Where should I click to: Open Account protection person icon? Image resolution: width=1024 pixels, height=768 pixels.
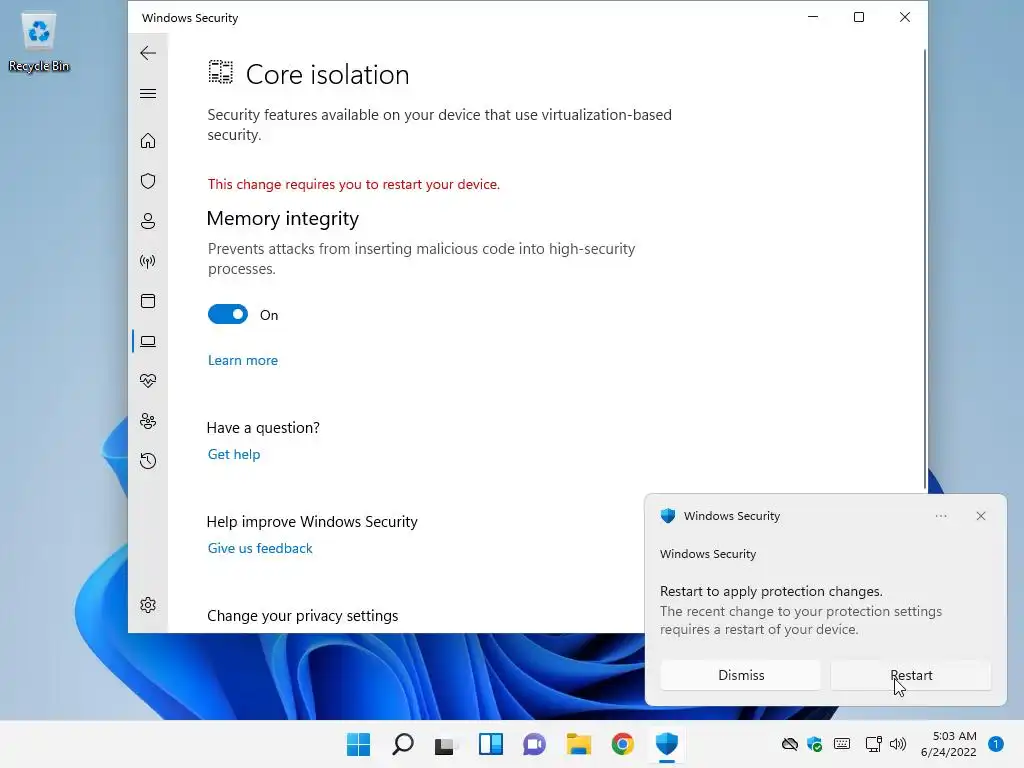pyautogui.click(x=148, y=221)
